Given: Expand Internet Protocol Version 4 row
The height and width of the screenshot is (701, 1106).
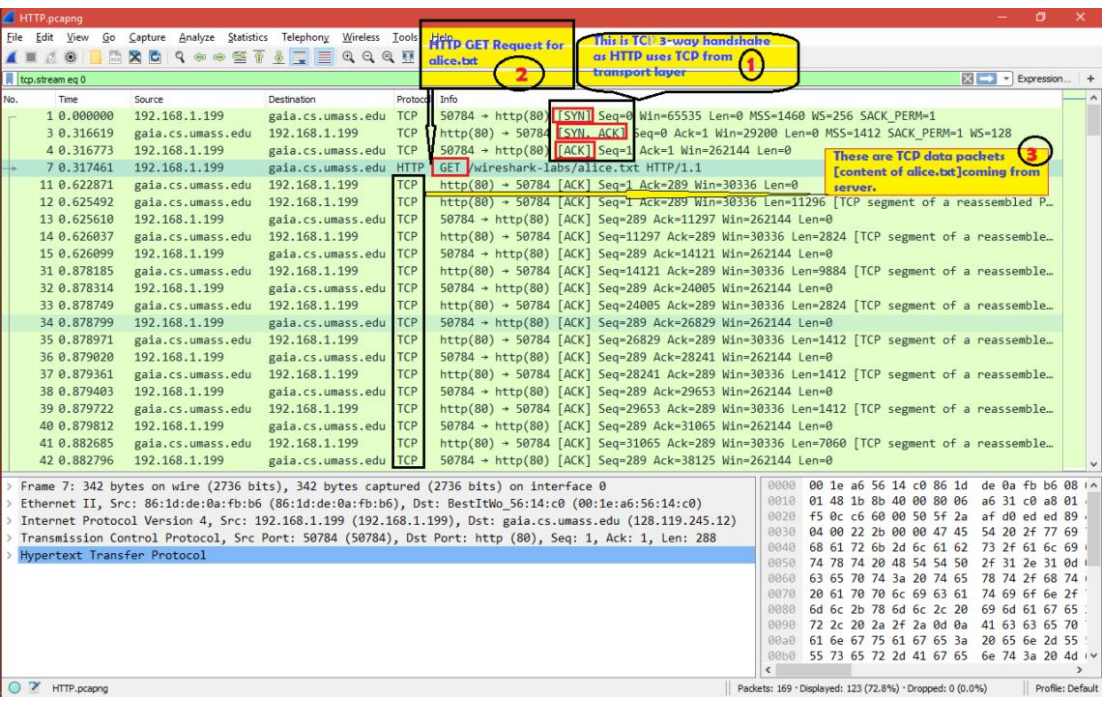Looking at the screenshot, I should tap(9, 520).
